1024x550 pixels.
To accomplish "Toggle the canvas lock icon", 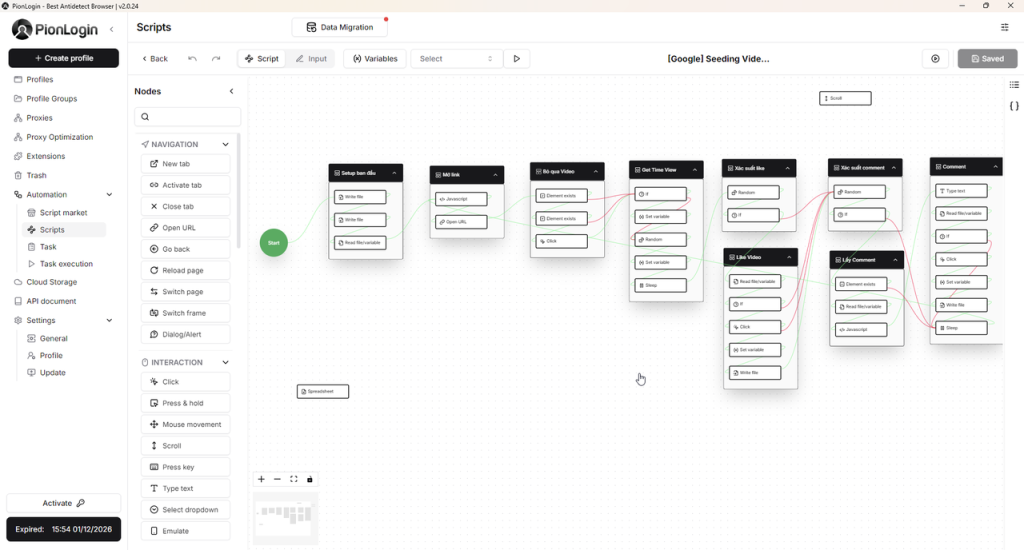I will 310,479.
